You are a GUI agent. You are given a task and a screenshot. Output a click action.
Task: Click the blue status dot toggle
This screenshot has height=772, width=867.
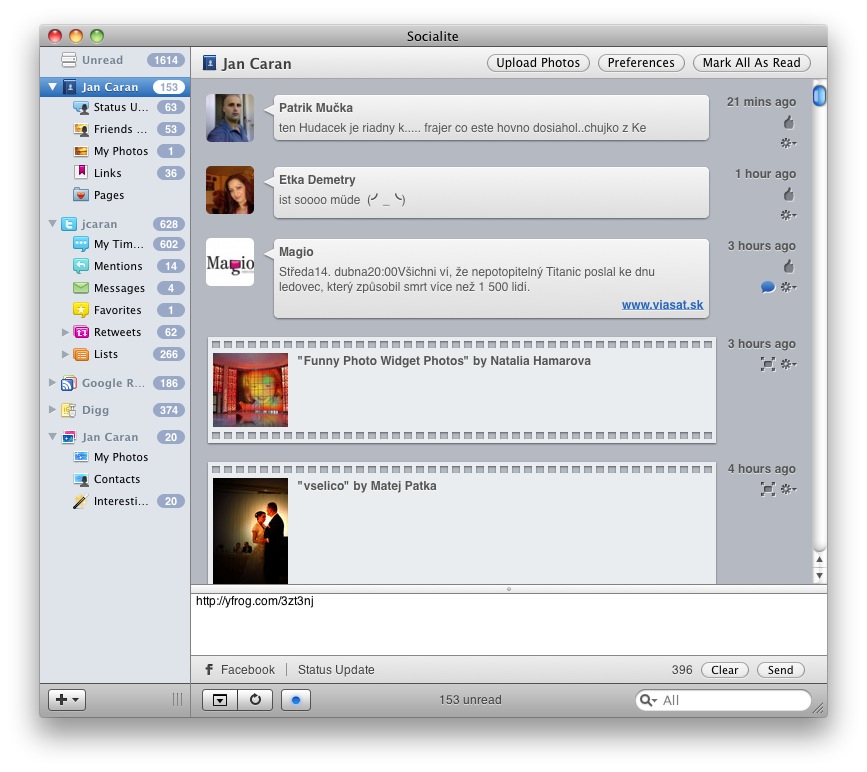(x=295, y=700)
